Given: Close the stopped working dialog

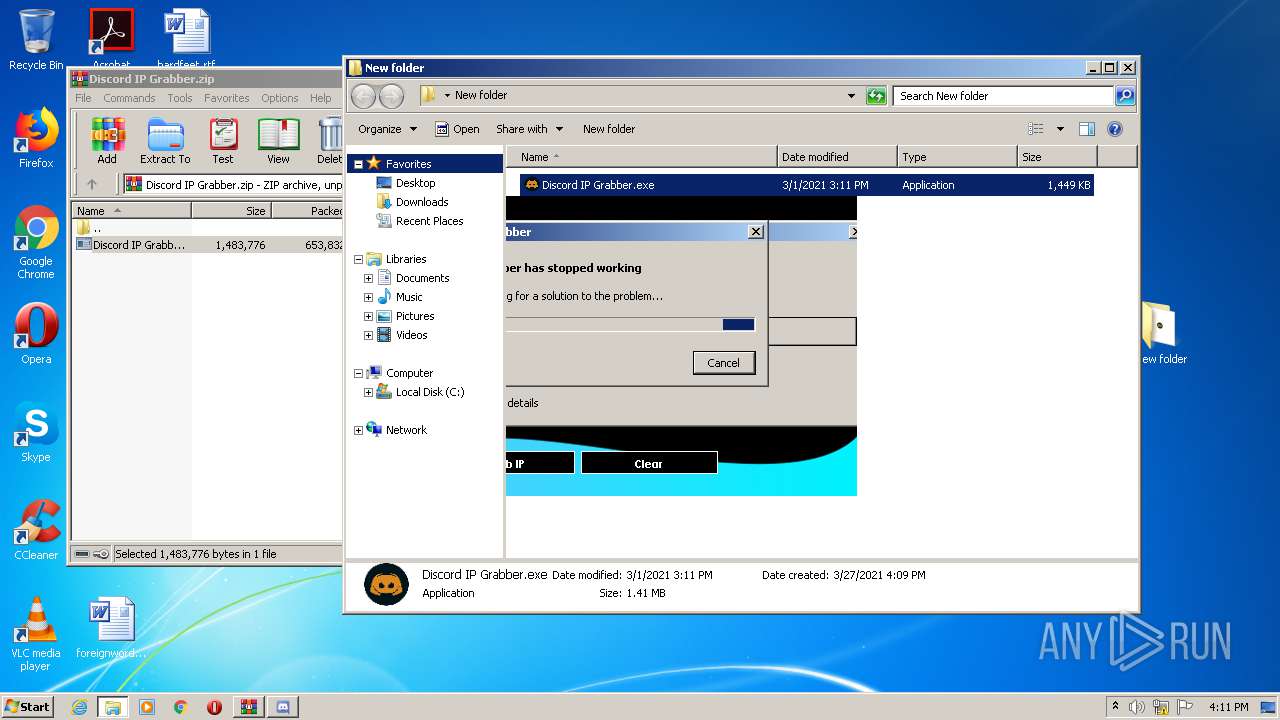Looking at the screenshot, I should click(x=756, y=232).
